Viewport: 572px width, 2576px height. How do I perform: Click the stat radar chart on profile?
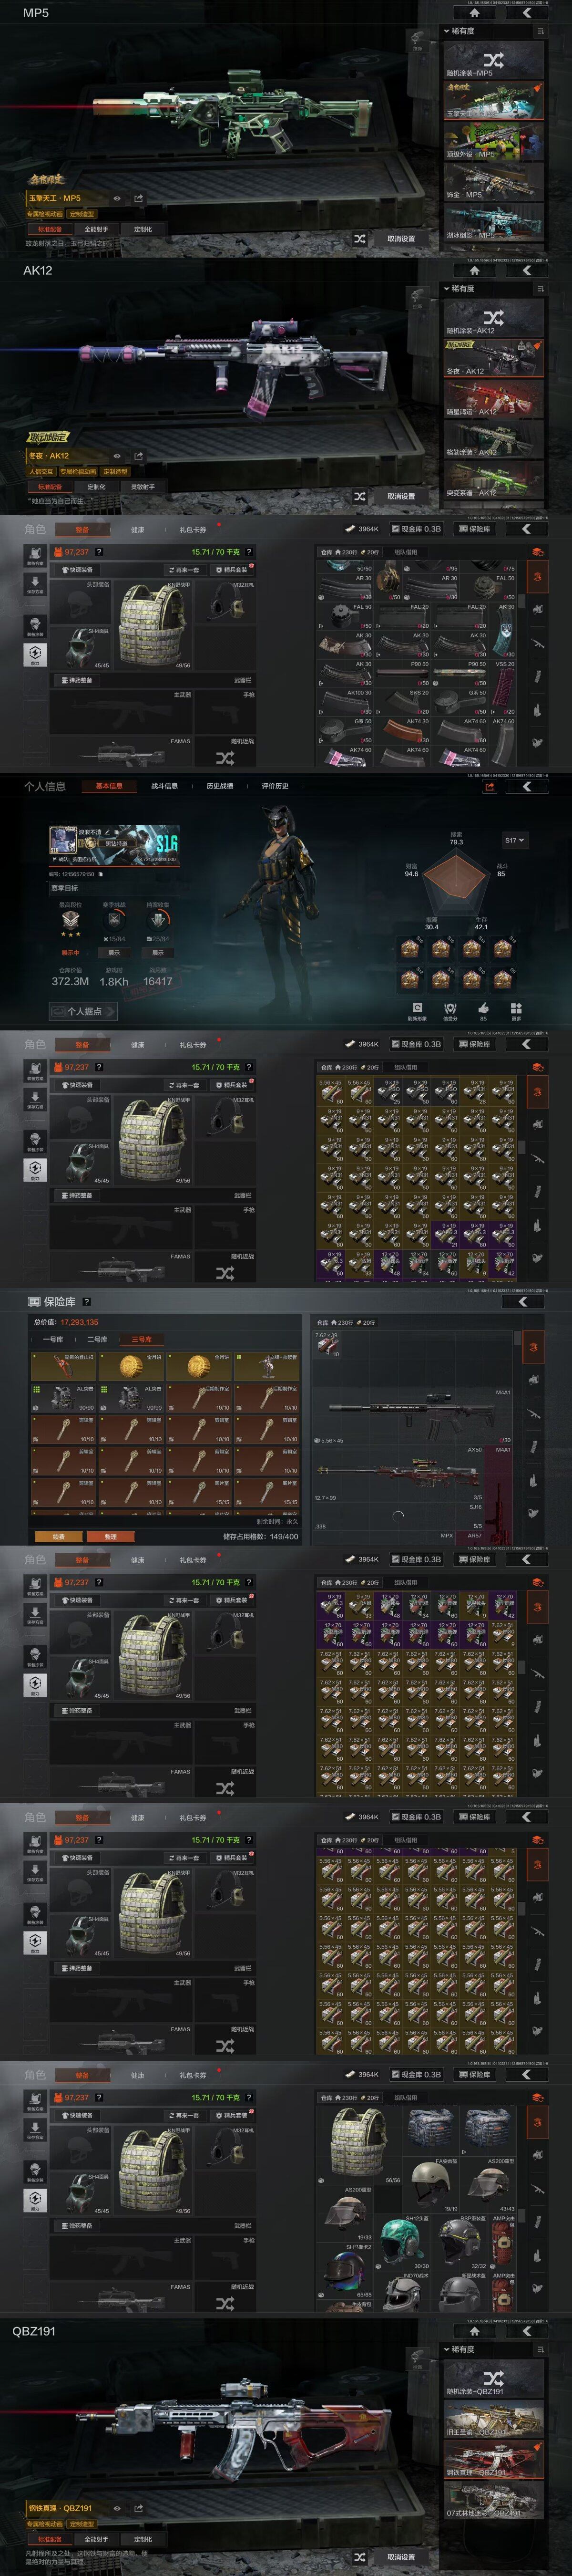pyautogui.click(x=456, y=880)
